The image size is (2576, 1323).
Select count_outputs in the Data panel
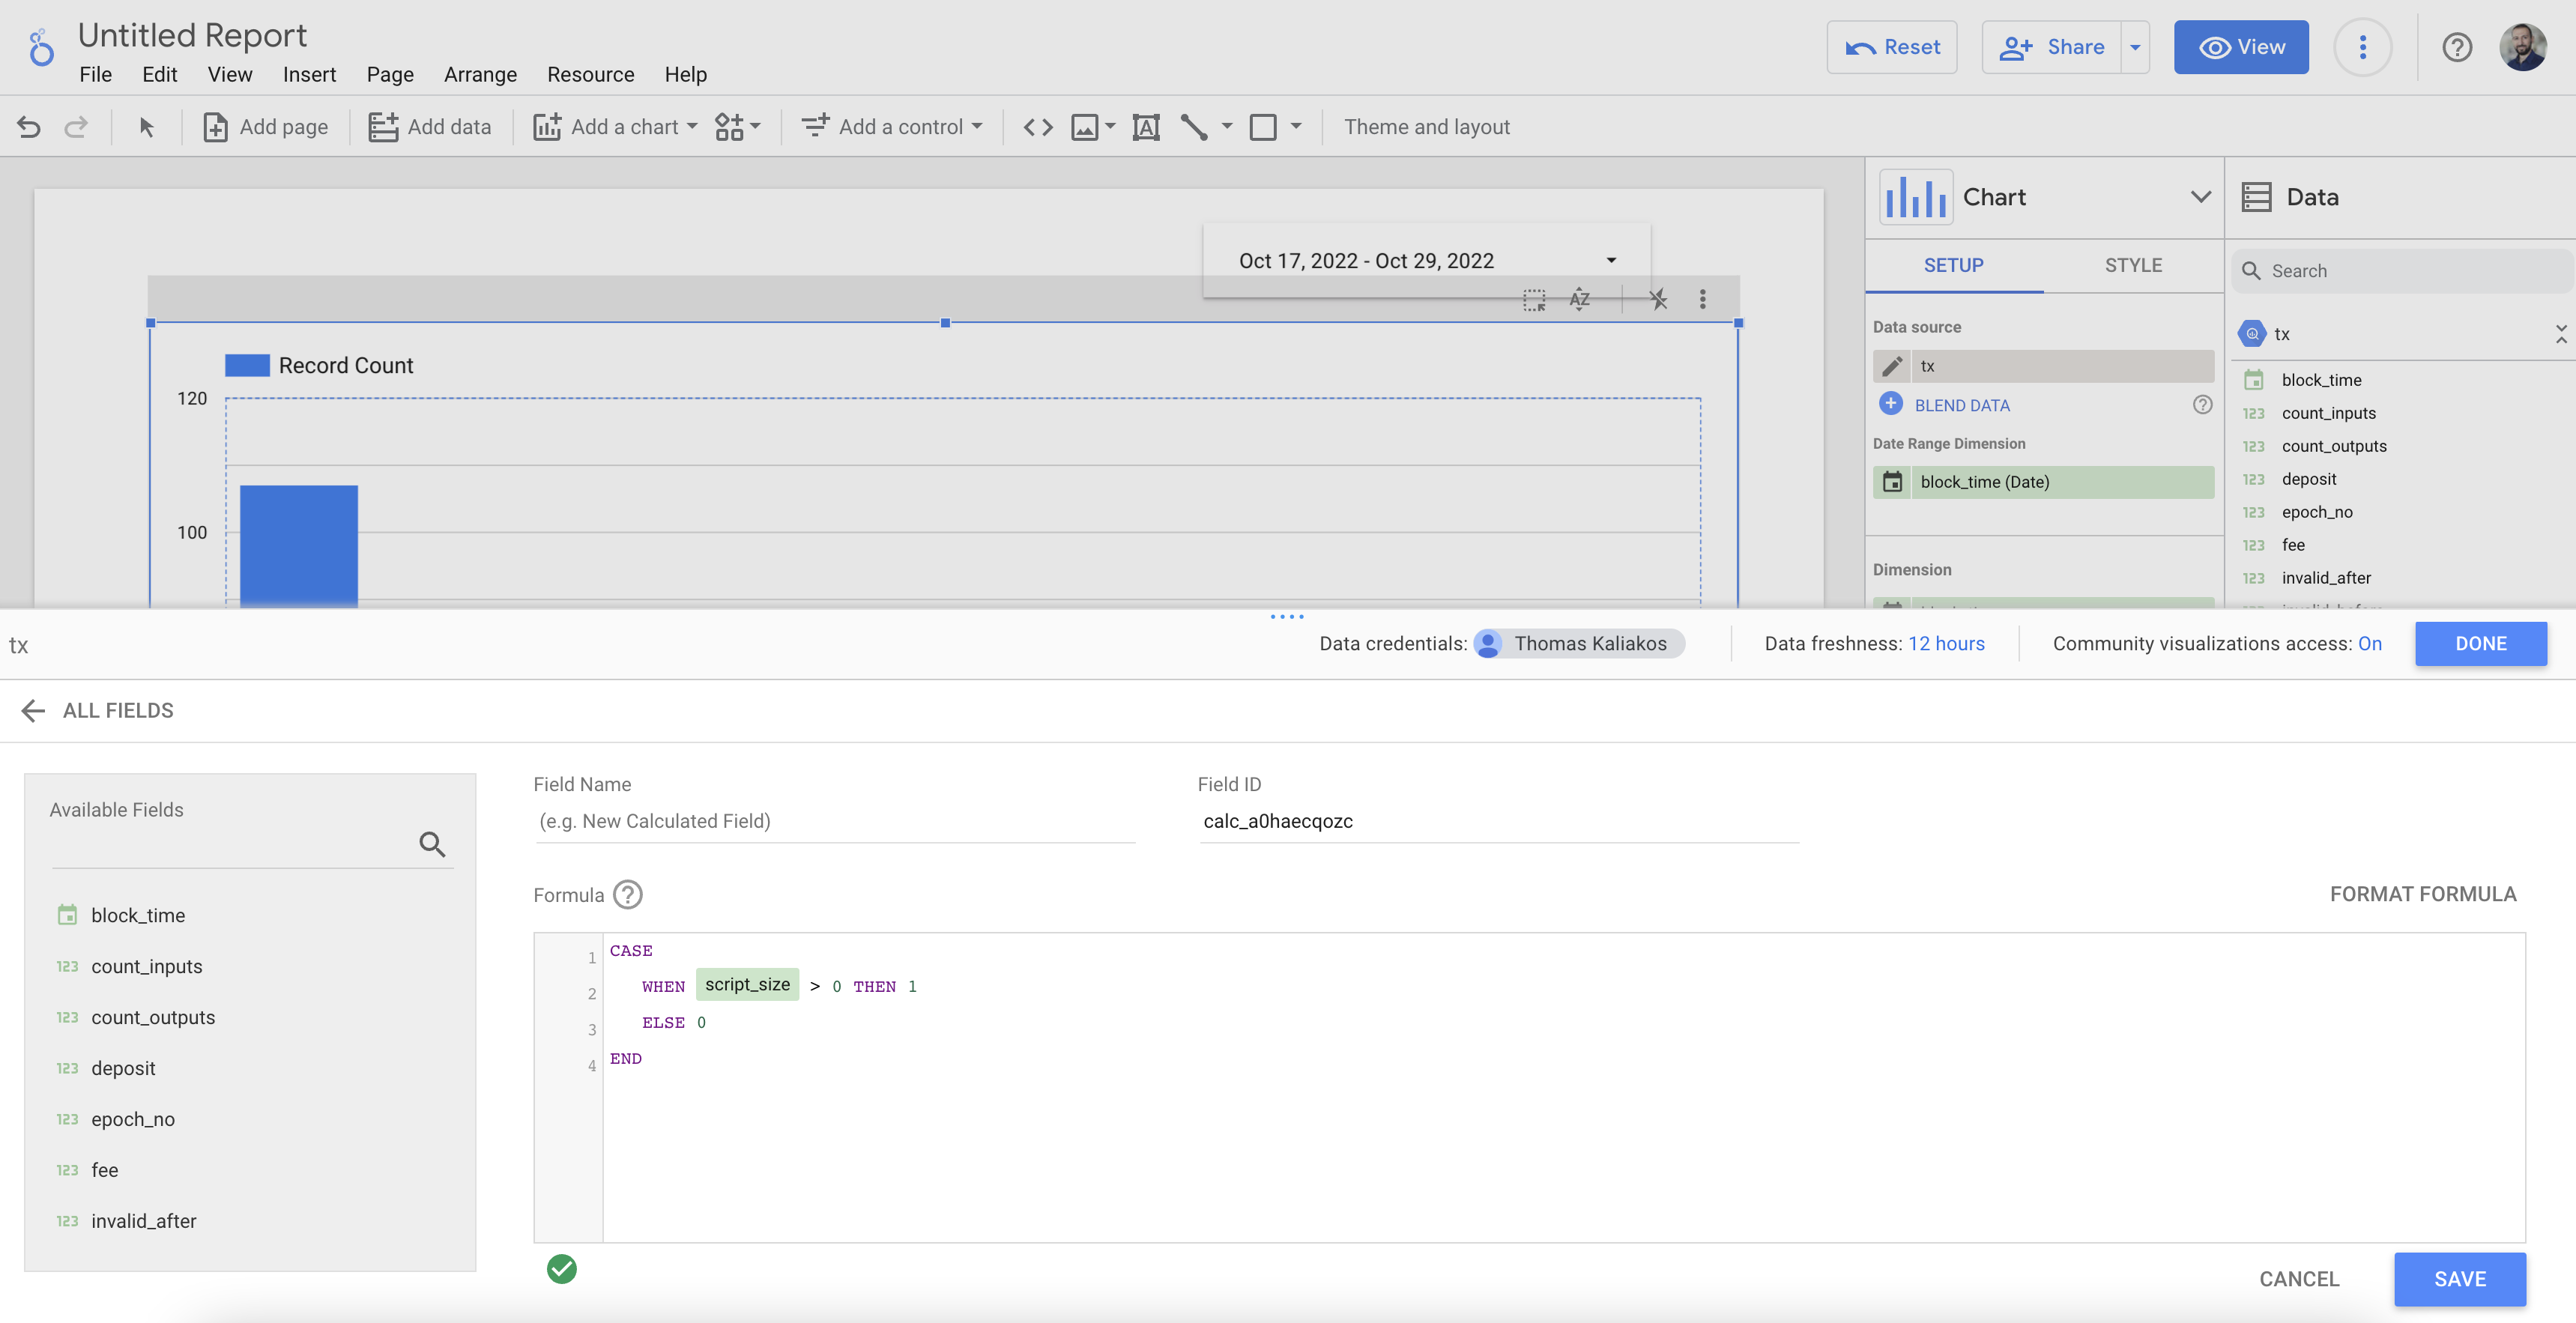pos(2334,446)
